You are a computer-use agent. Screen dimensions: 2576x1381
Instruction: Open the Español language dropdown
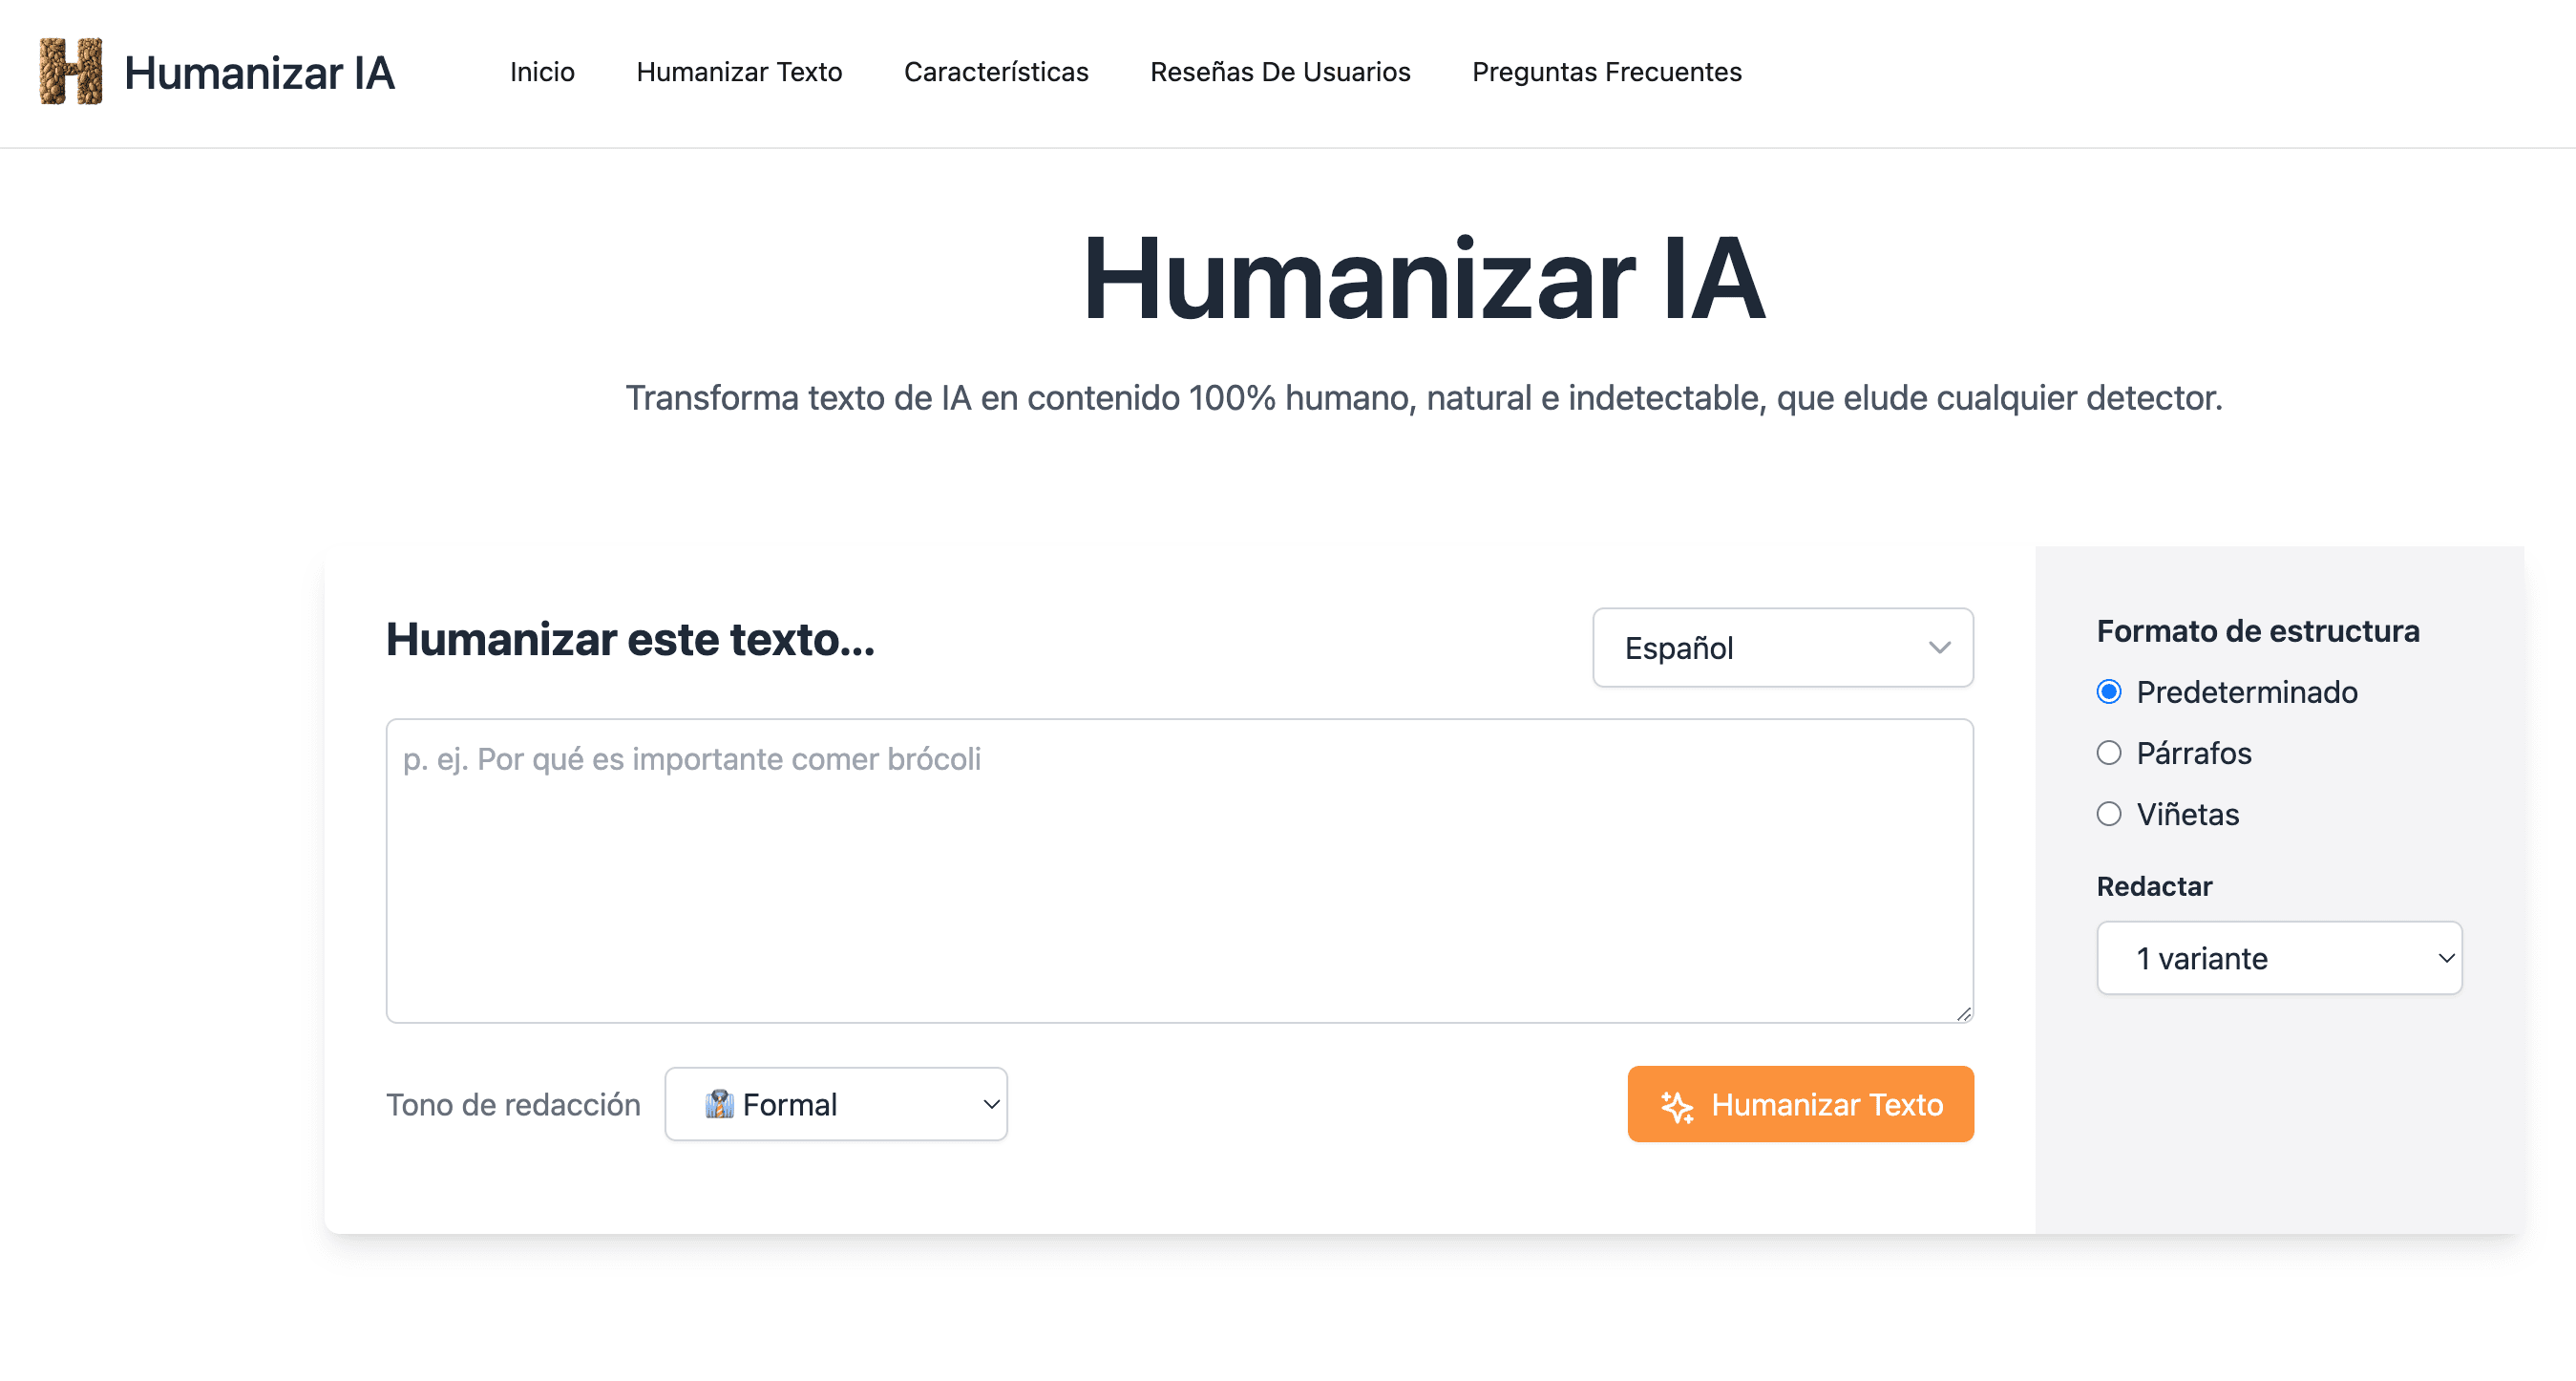pos(1782,648)
